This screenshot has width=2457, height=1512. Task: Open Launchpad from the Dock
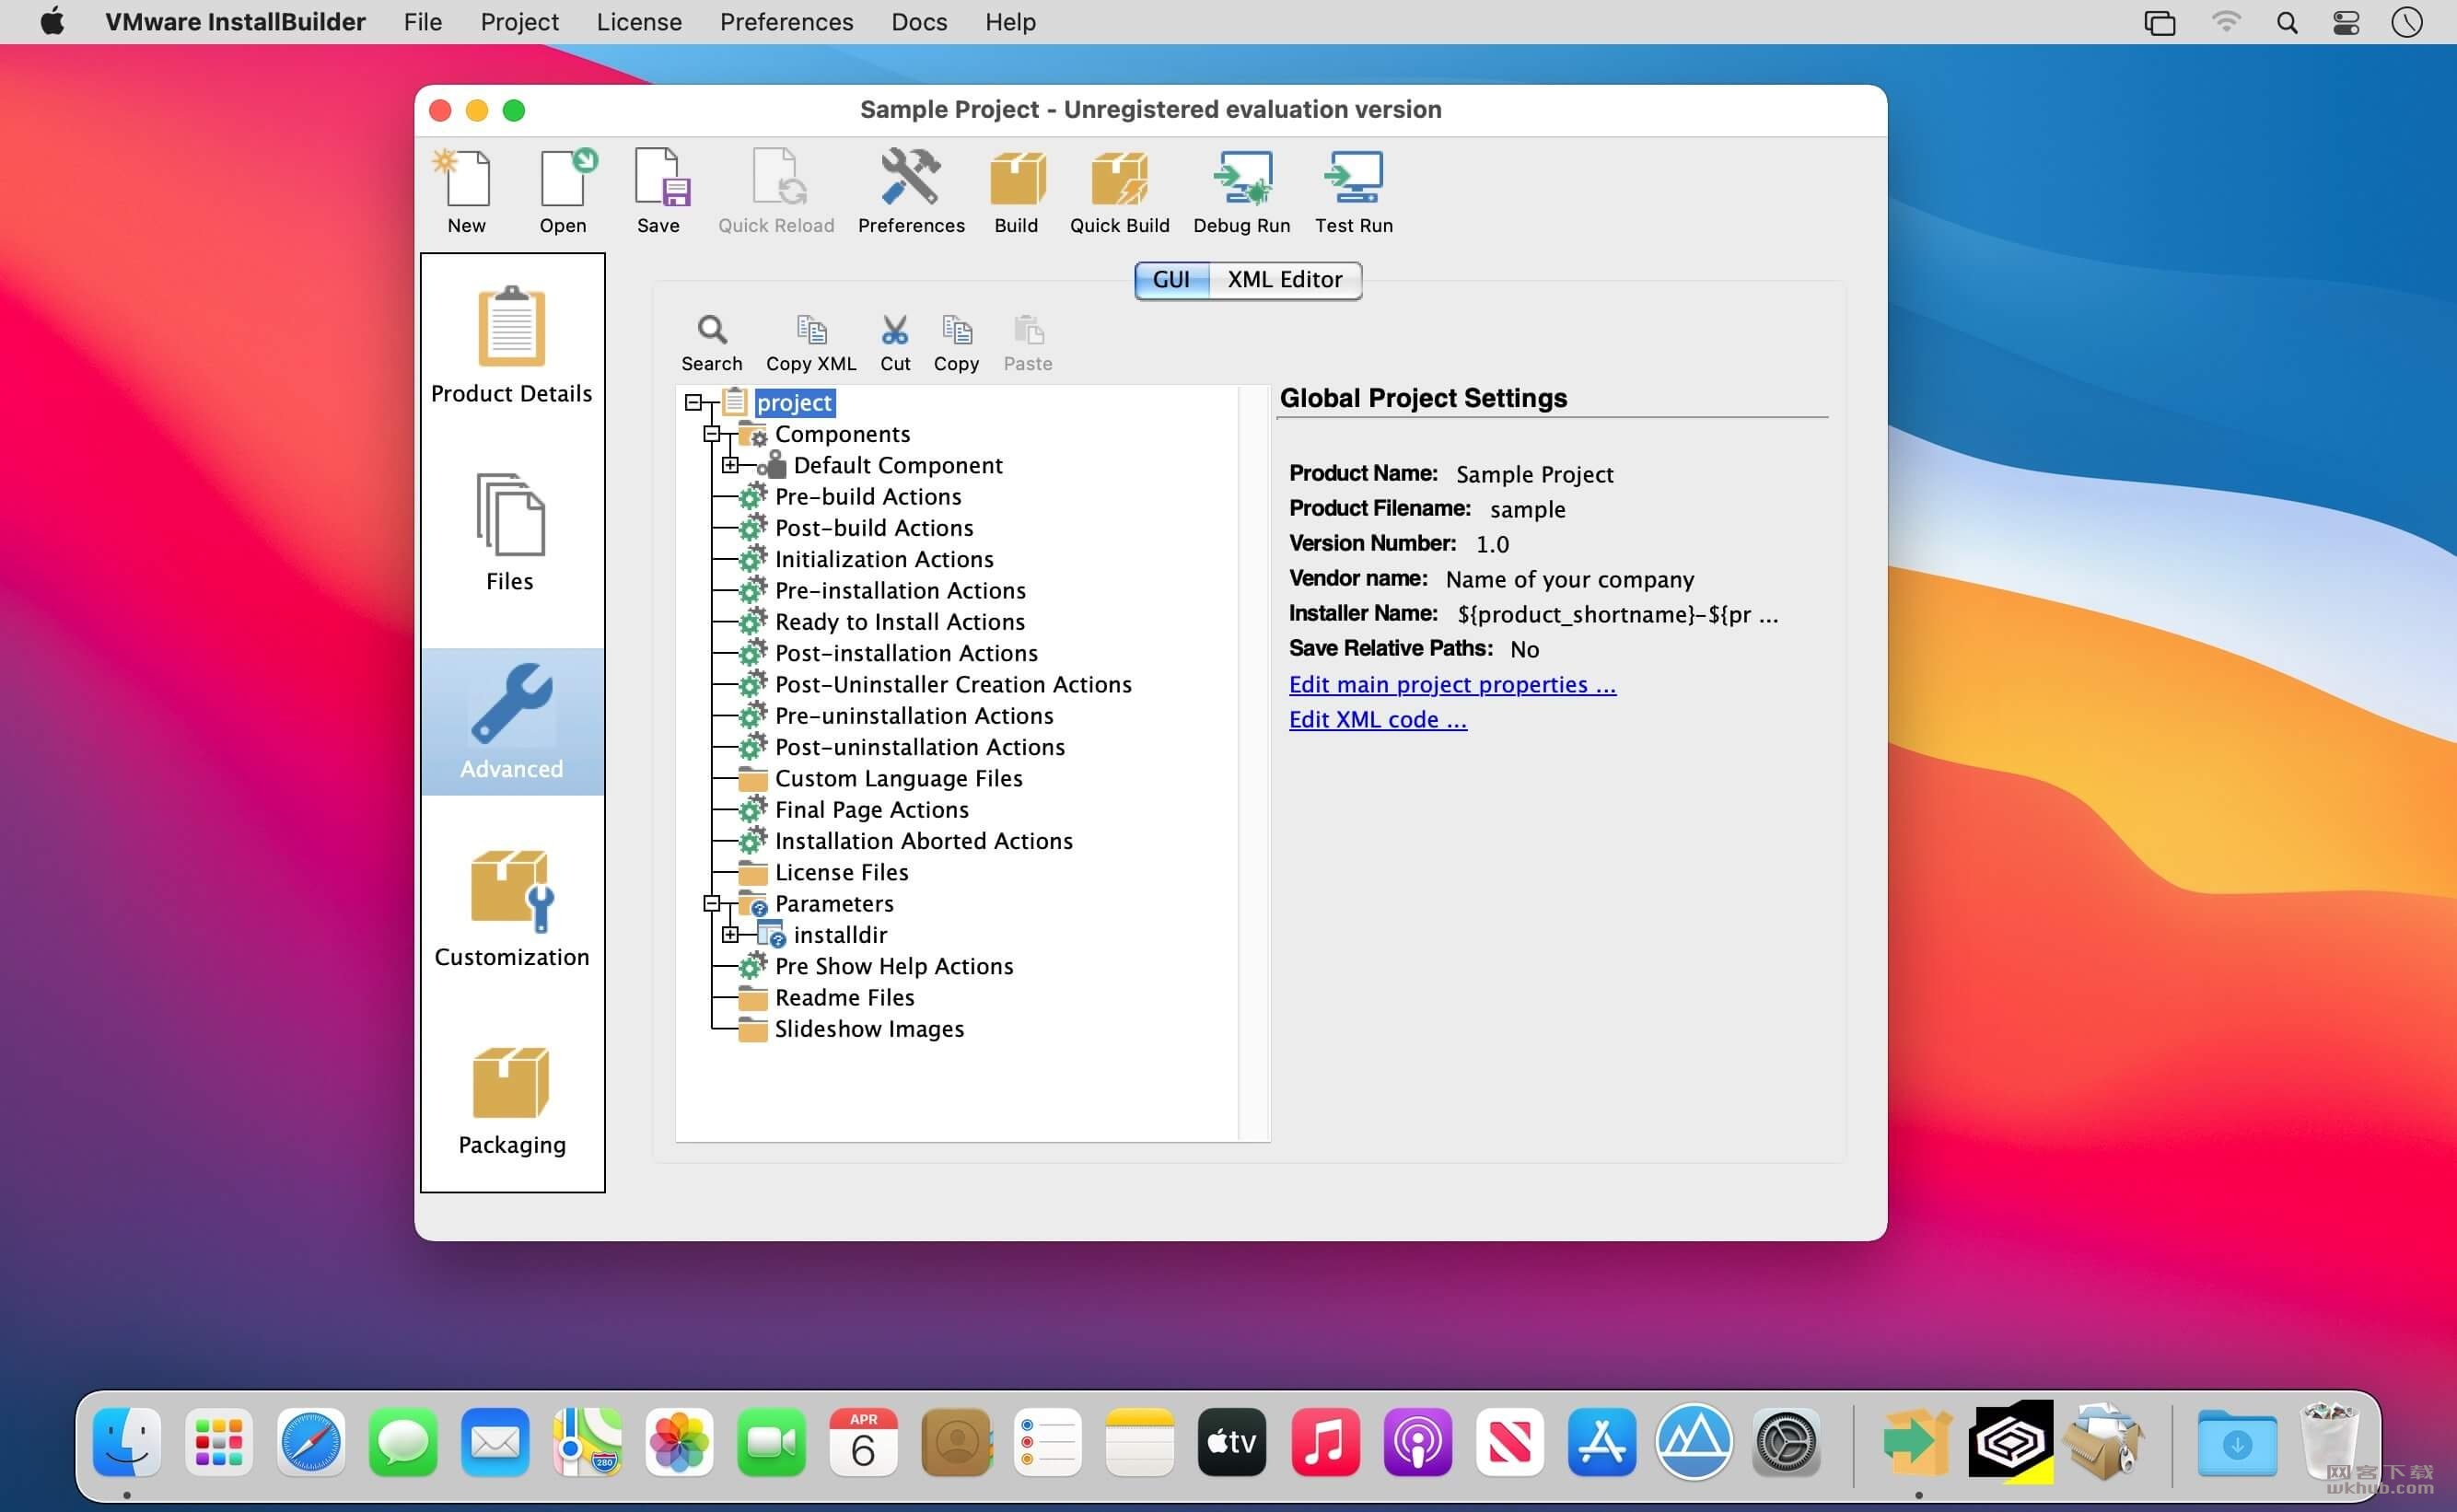219,1441
